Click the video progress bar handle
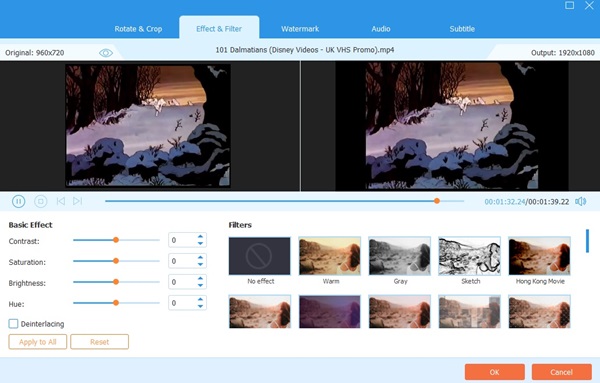Screen dimensions: 600x383 point(437,201)
